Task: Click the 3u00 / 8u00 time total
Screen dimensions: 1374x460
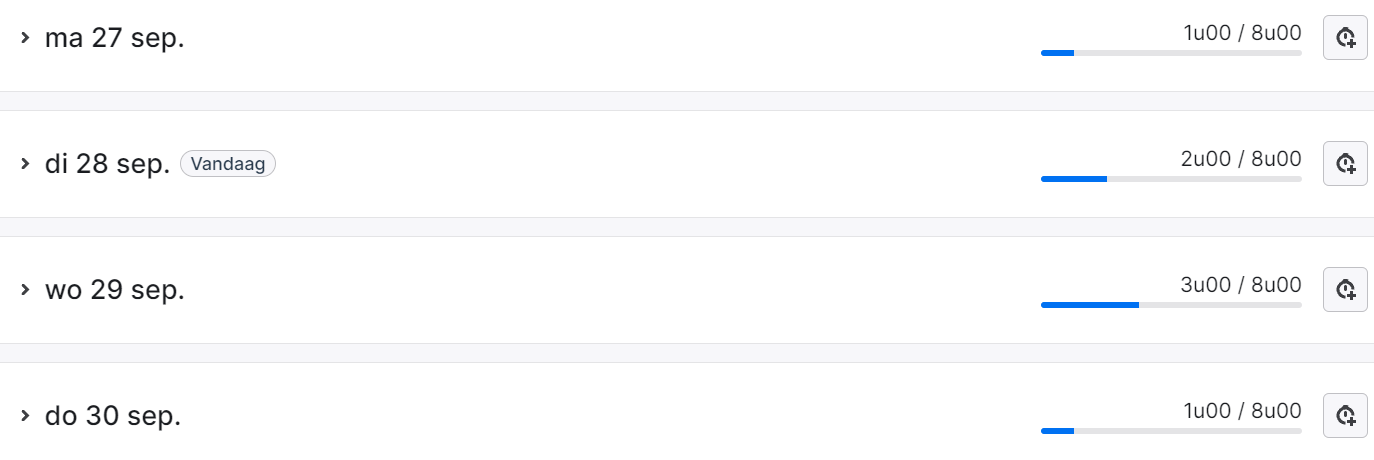Action: [x=1241, y=284]
